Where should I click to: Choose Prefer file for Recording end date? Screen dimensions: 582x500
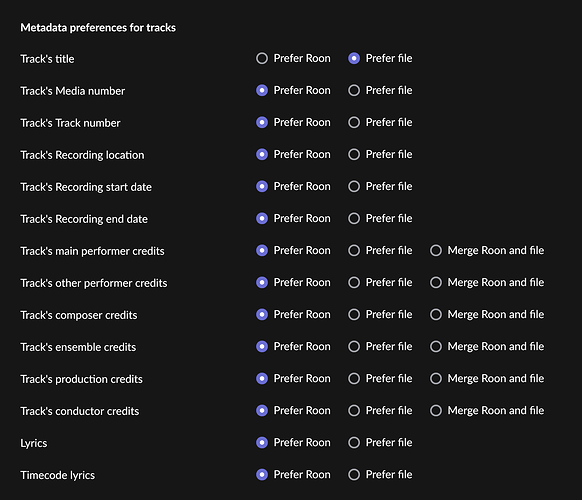354,218
